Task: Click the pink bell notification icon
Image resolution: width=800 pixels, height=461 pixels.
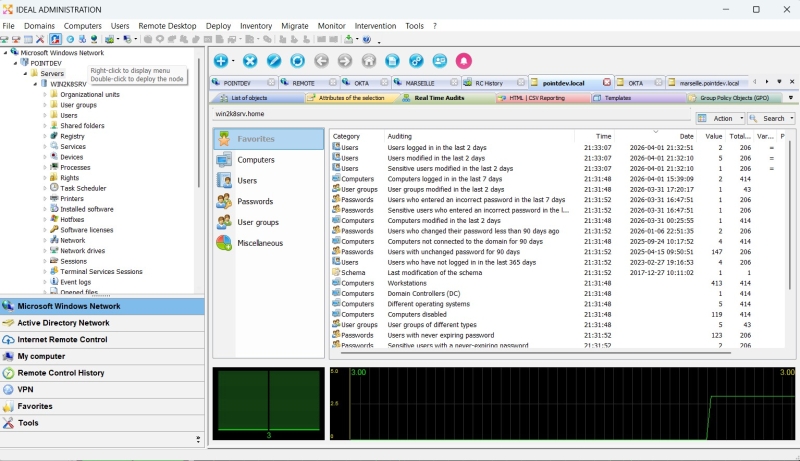Action: point(464,61)
